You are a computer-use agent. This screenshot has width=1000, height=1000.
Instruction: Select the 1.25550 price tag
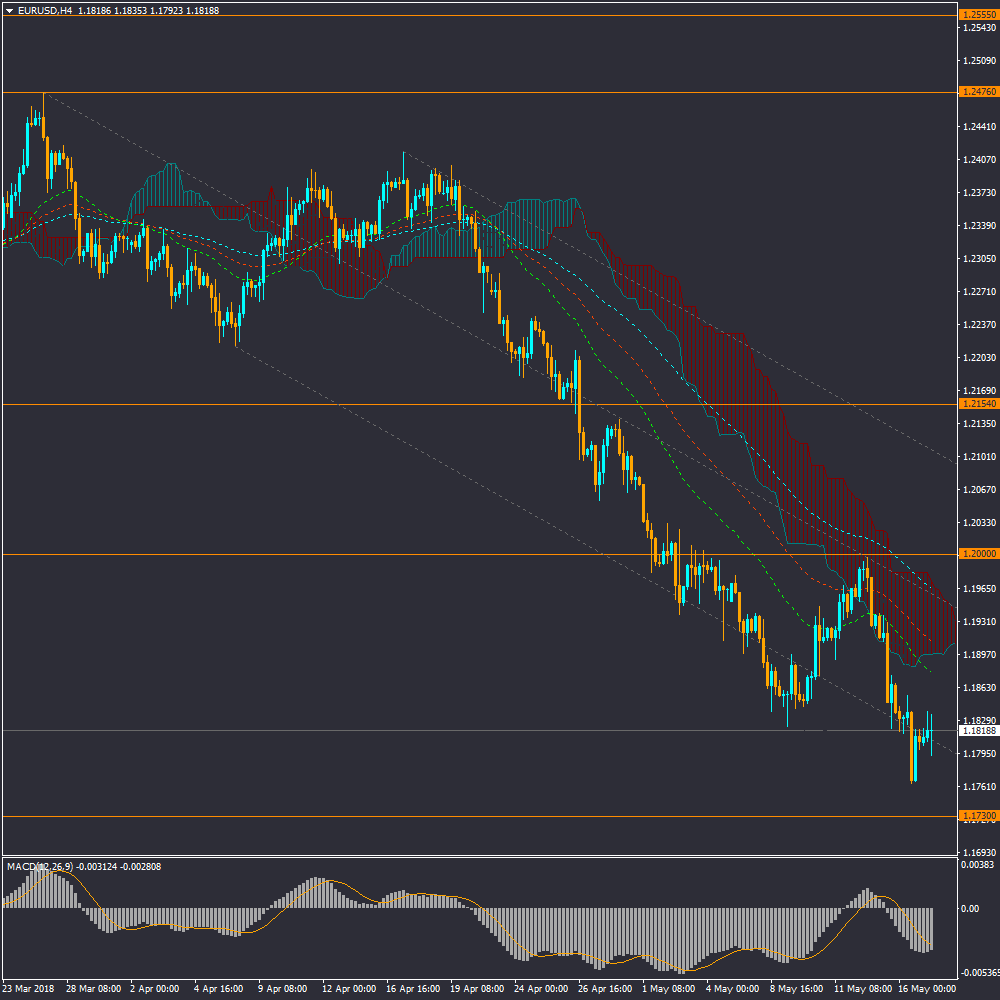[977, 15]
